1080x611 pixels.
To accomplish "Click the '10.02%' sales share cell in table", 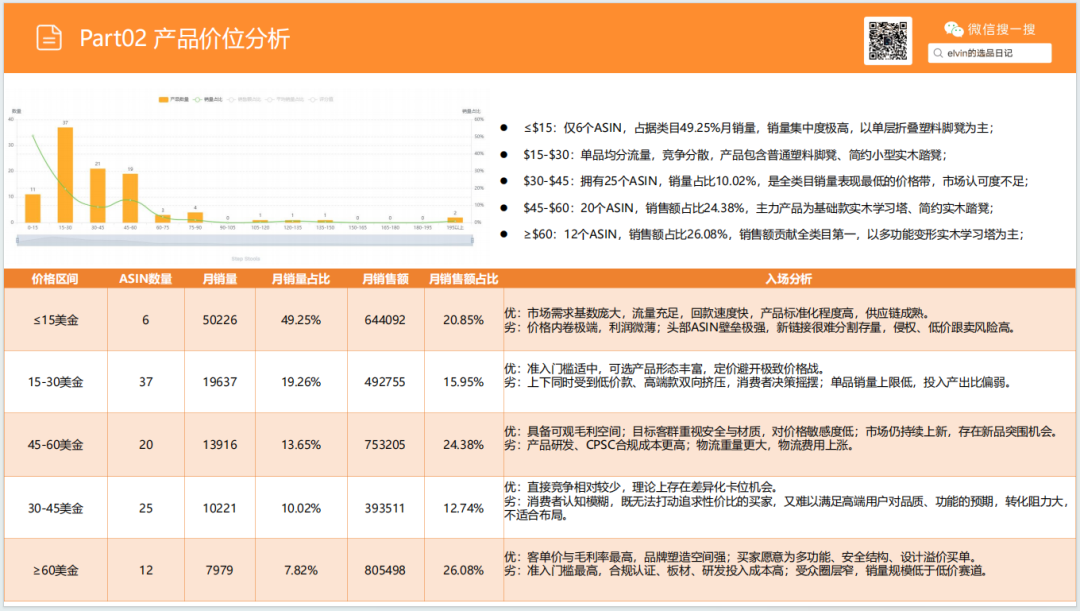I will coord(301,508).
